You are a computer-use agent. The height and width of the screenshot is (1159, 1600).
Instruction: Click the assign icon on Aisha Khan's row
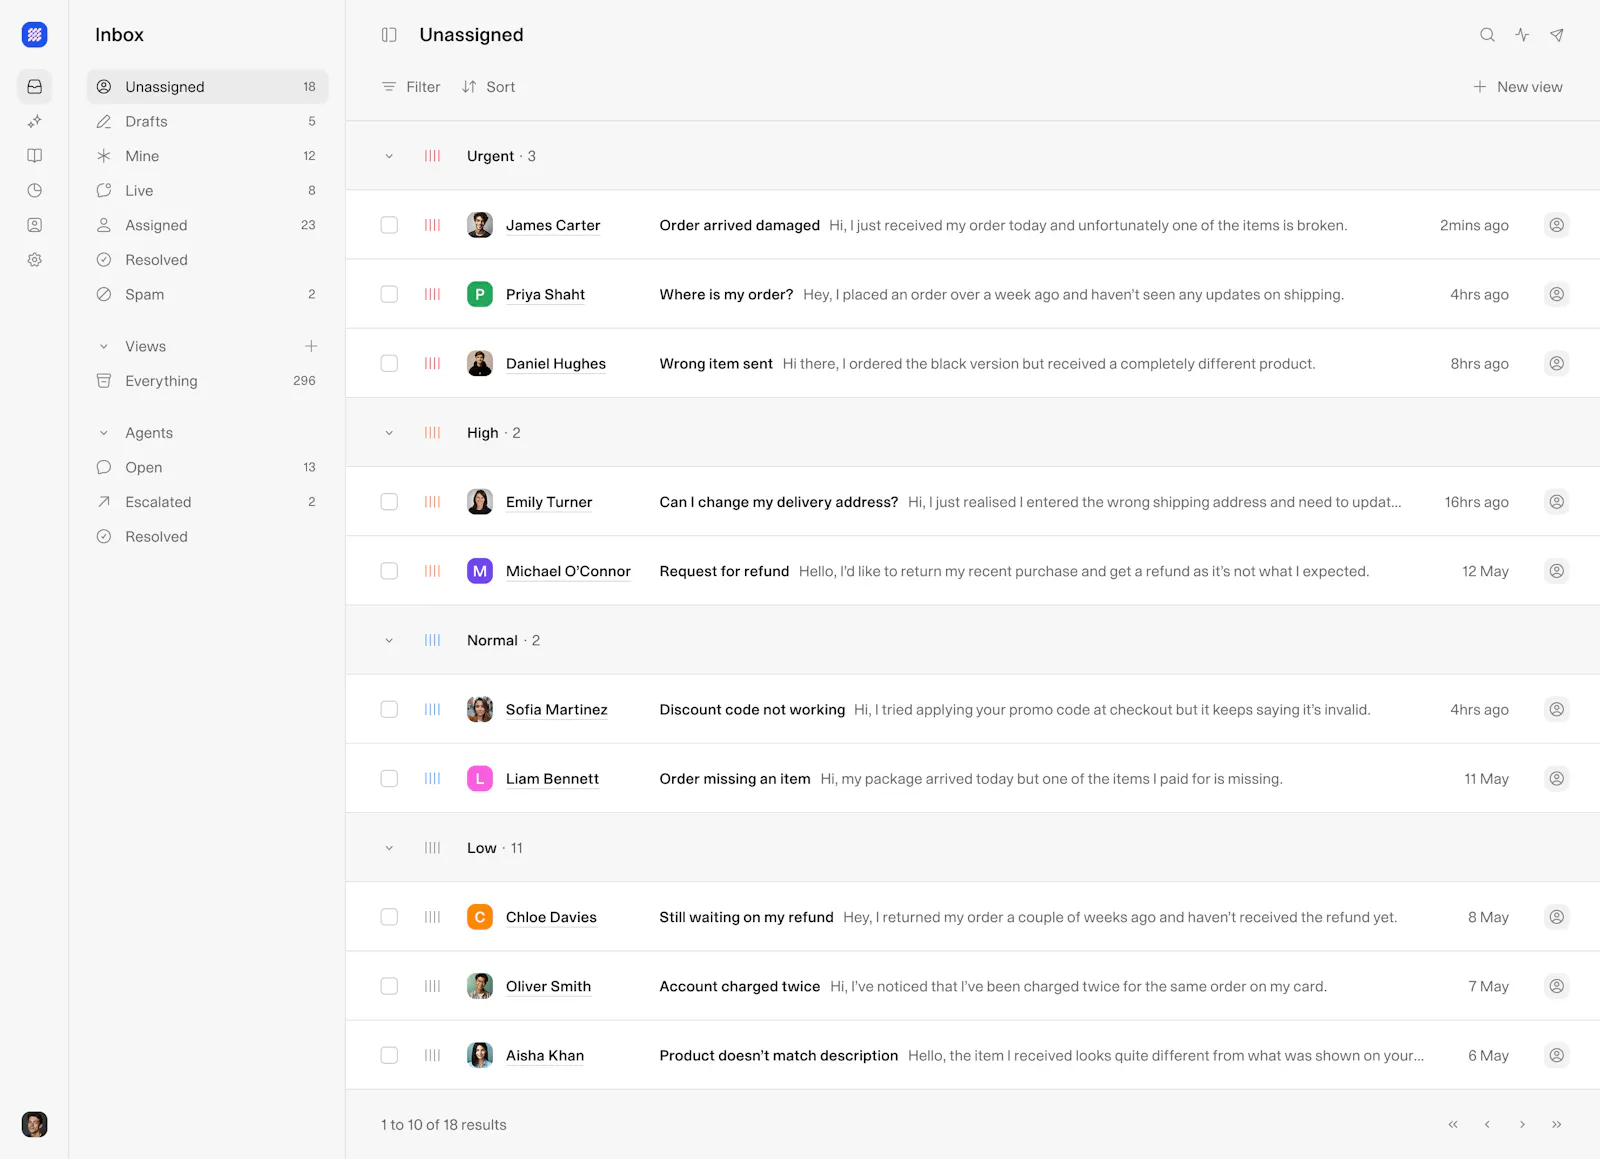pos(1557,1055)
